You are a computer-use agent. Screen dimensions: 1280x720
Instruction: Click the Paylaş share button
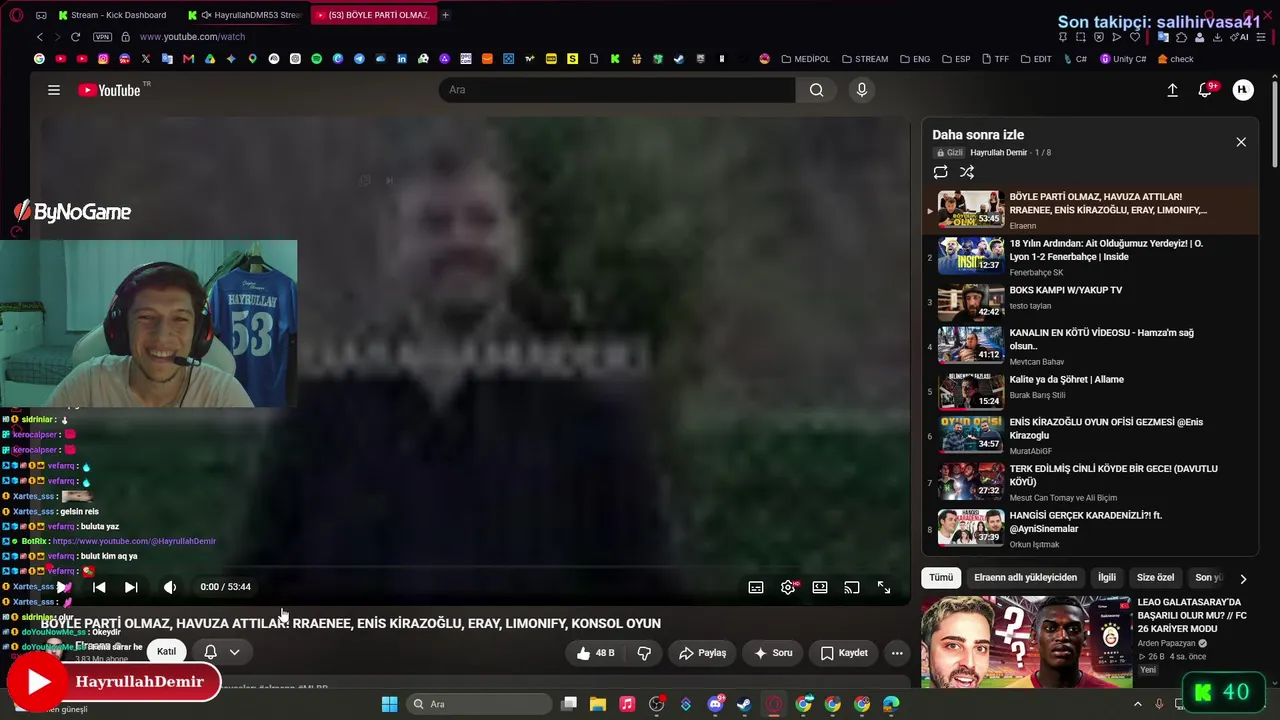(702, 653)
